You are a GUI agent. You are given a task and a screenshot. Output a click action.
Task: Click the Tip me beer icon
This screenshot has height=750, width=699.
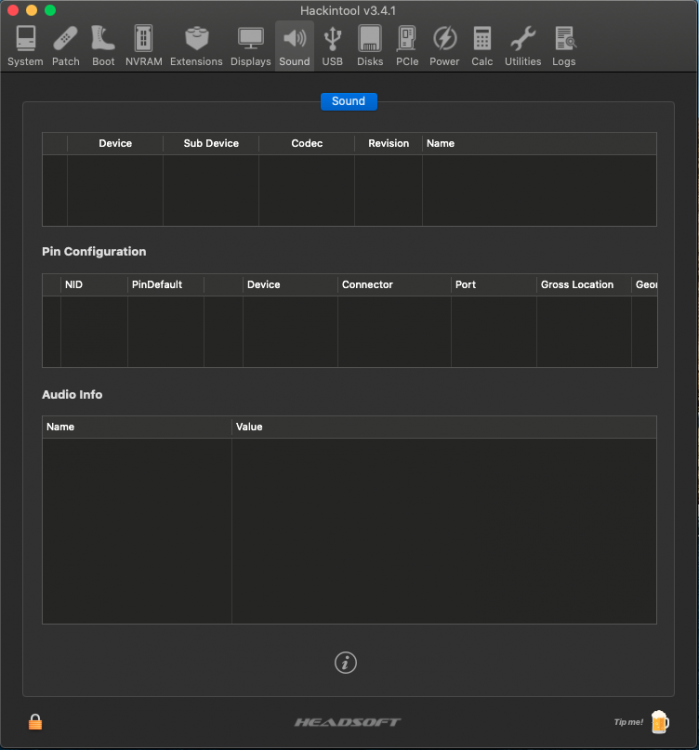659,721
